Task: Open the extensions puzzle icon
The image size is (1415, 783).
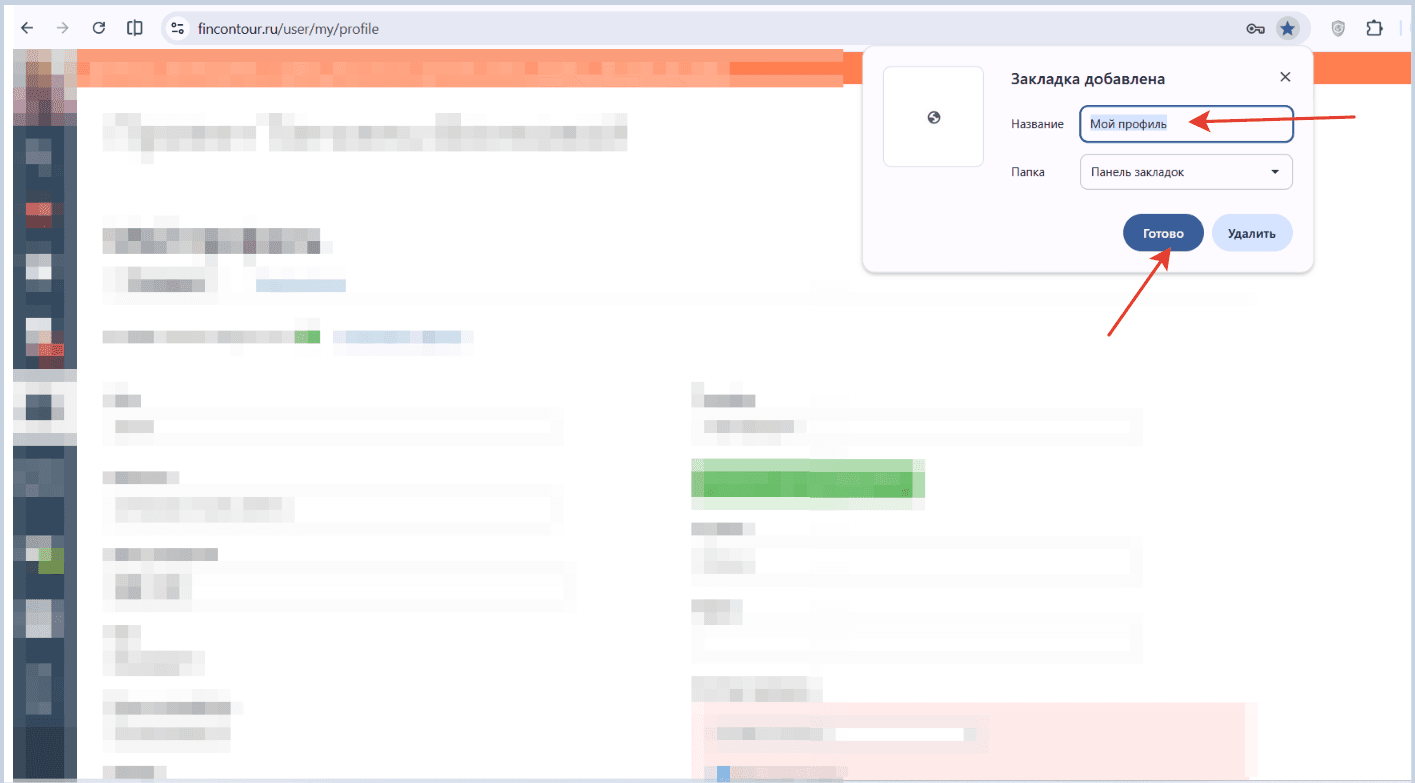Action: pos(1374,29)
